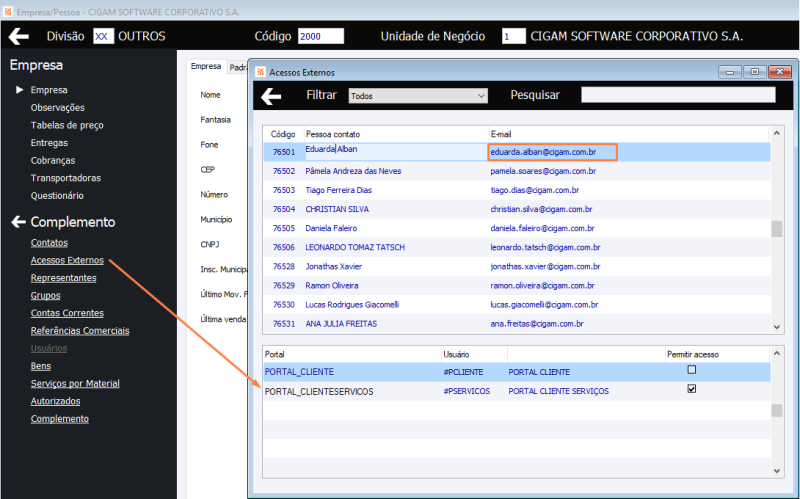
Task: Click up arrow of portal list scrollbar
Action: 777,353
